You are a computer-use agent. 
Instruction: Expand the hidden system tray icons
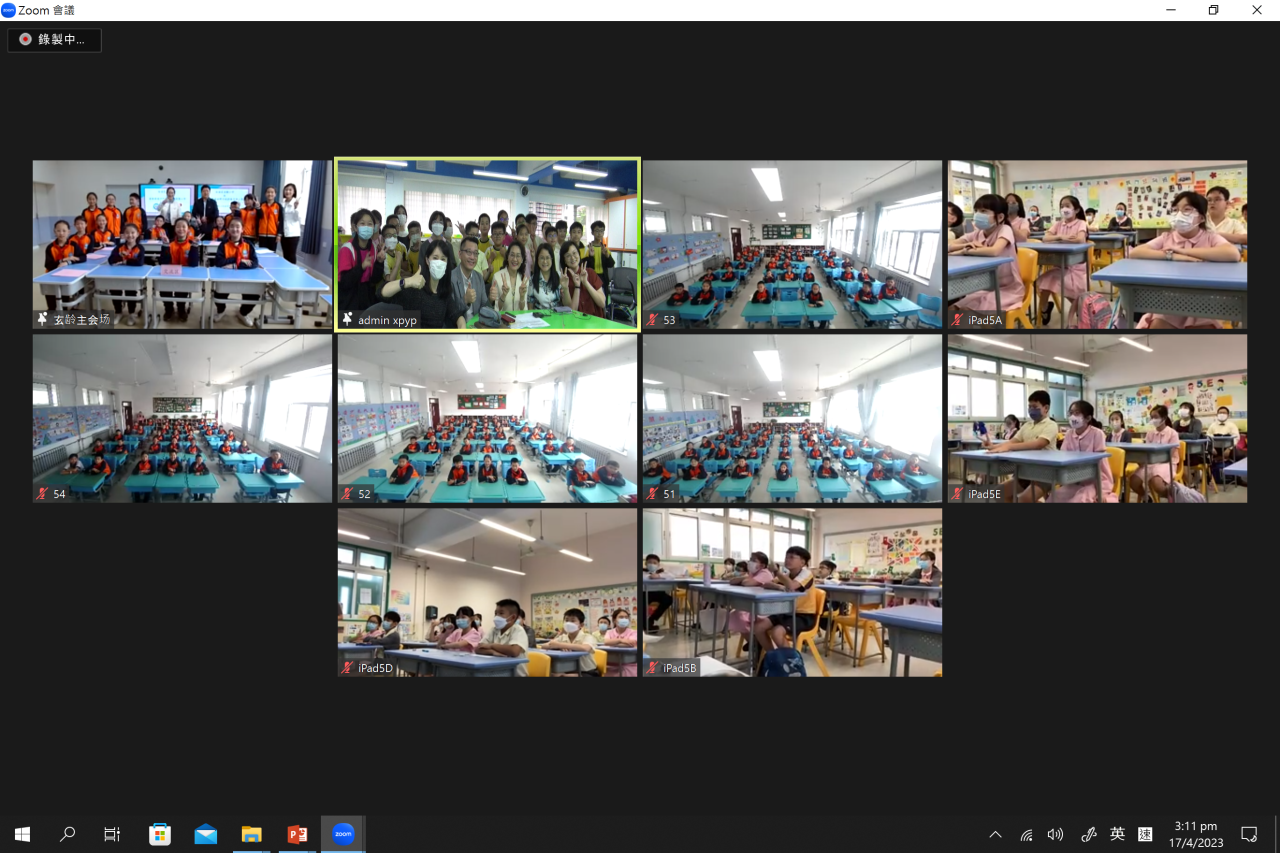click(995, 834)
